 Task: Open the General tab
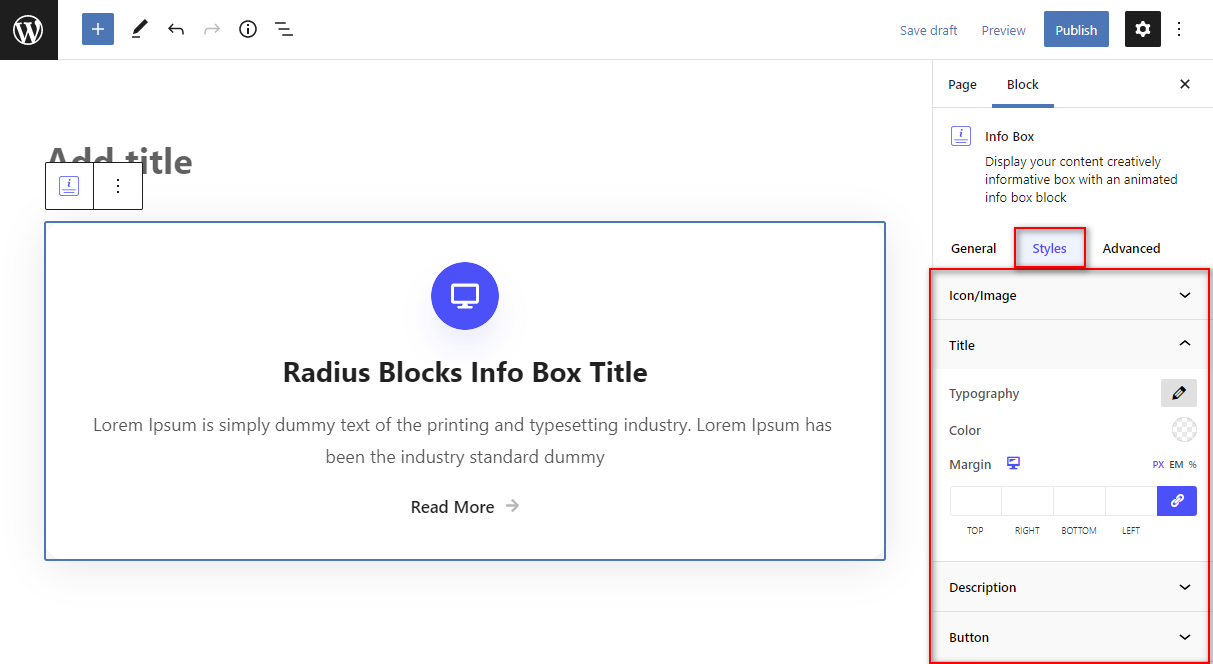973,248
